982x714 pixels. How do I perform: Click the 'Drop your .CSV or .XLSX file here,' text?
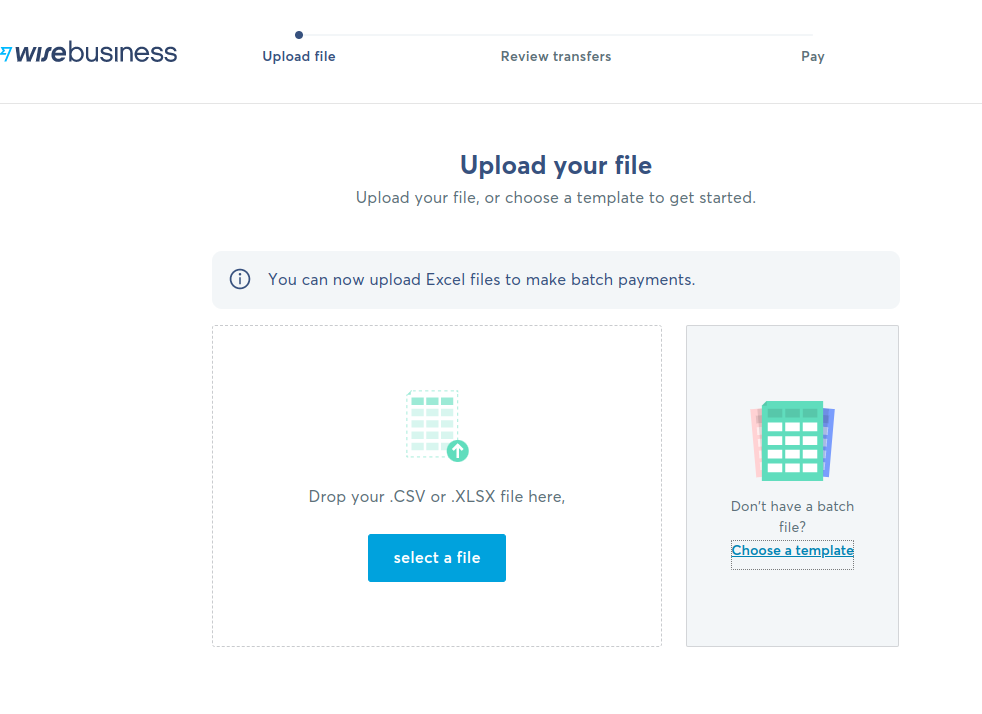437,497
